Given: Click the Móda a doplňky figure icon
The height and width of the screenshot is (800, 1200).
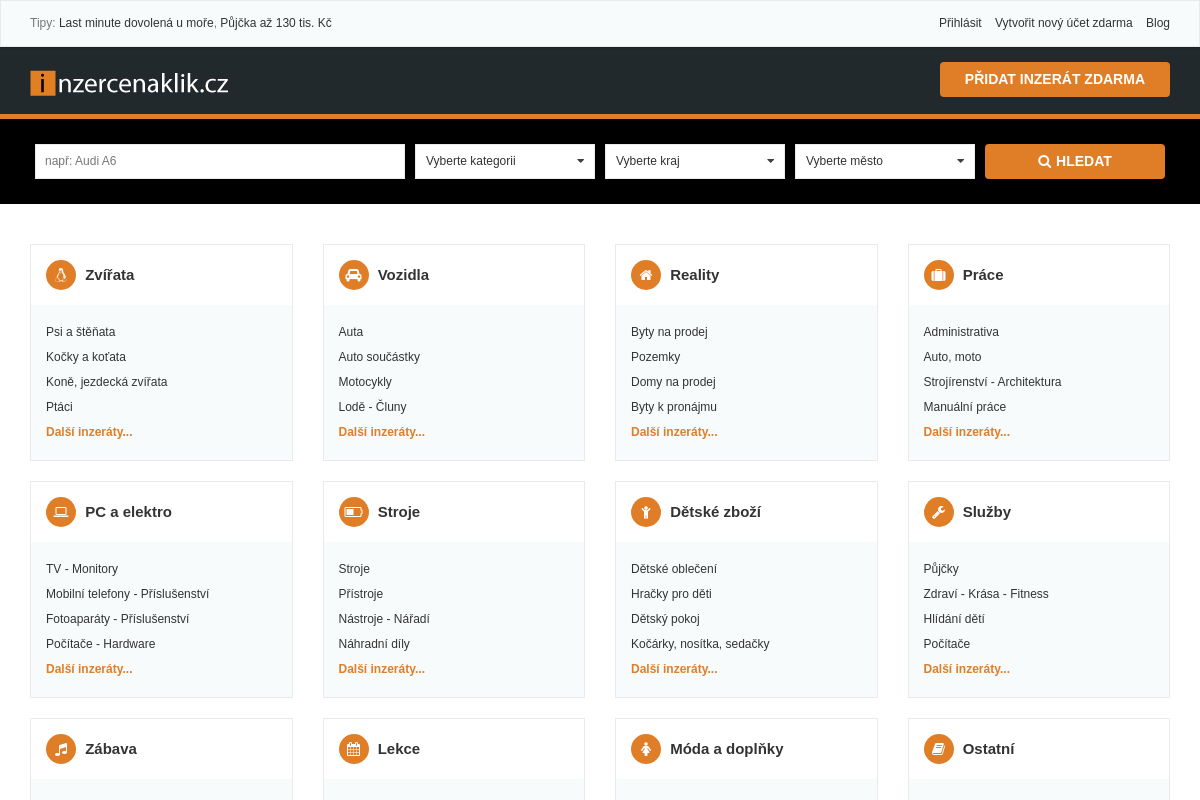Looking at the screenshot, I should tap(646, 749).
